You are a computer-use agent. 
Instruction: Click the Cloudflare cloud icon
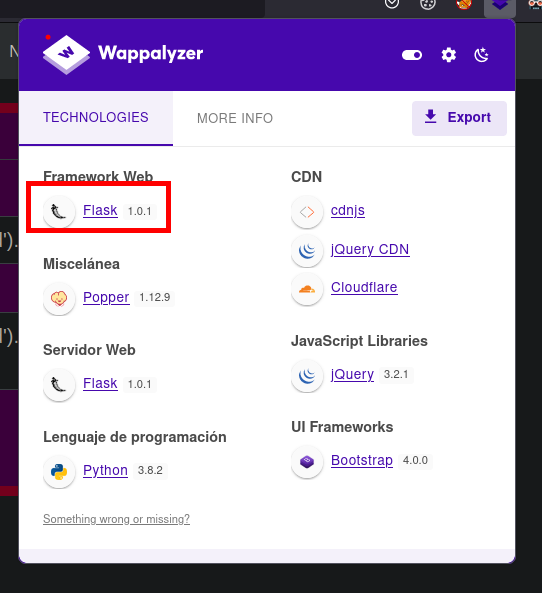pos(307,289)
